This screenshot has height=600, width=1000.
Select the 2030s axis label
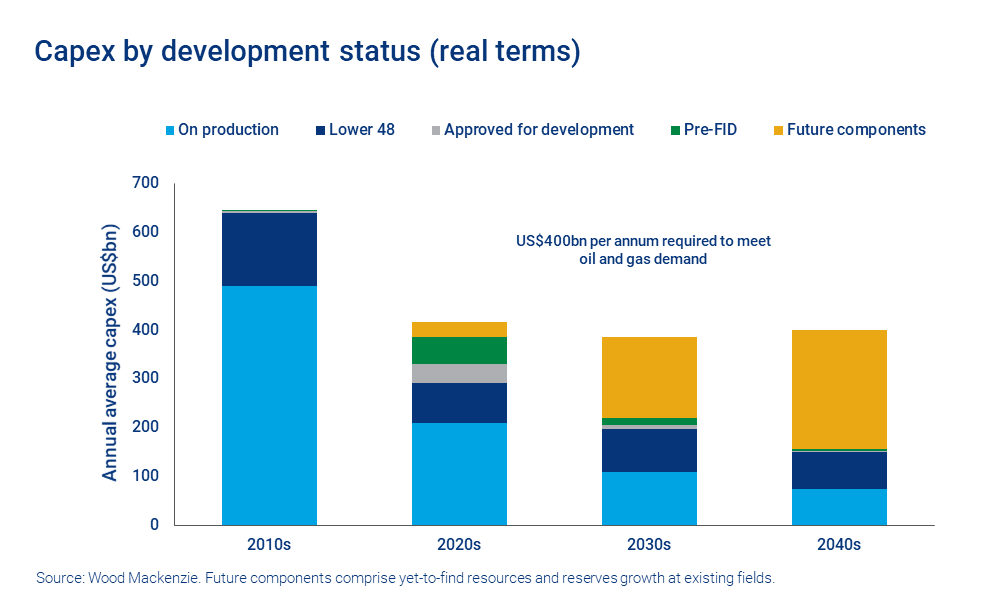(x=648, y=545)
